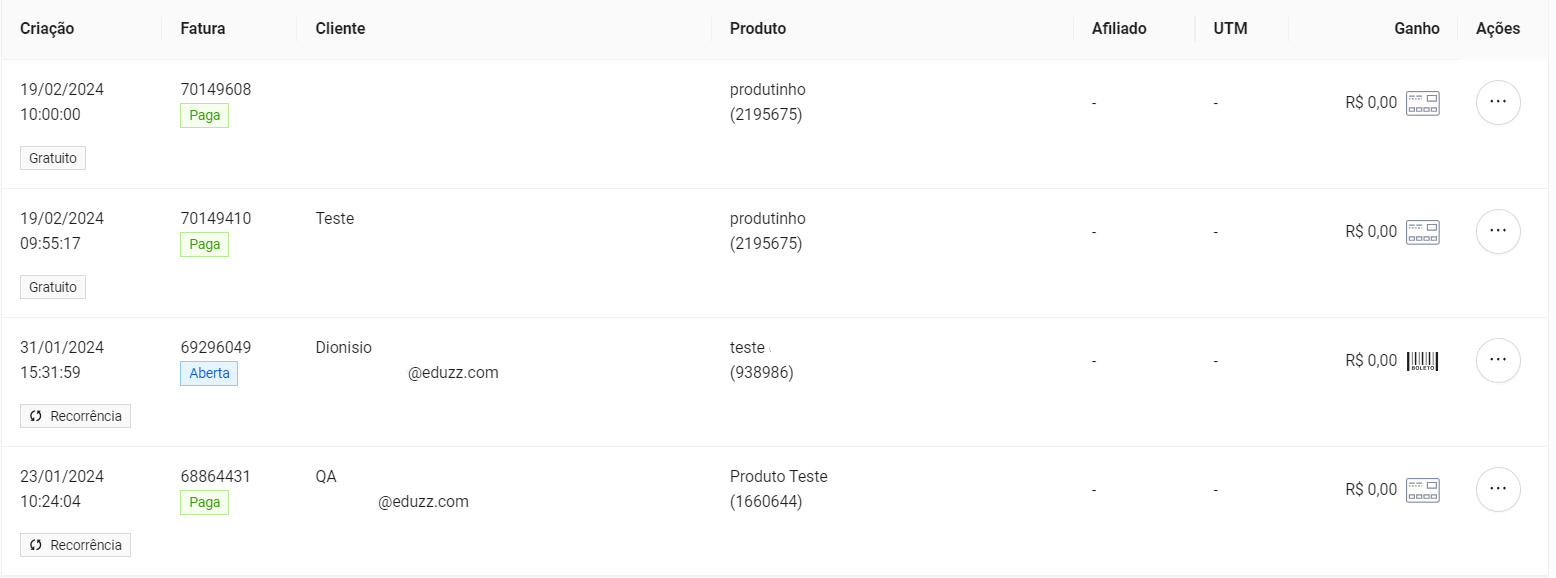Click the payment icon for invoice 70149608

click(x=1422, y=103)
